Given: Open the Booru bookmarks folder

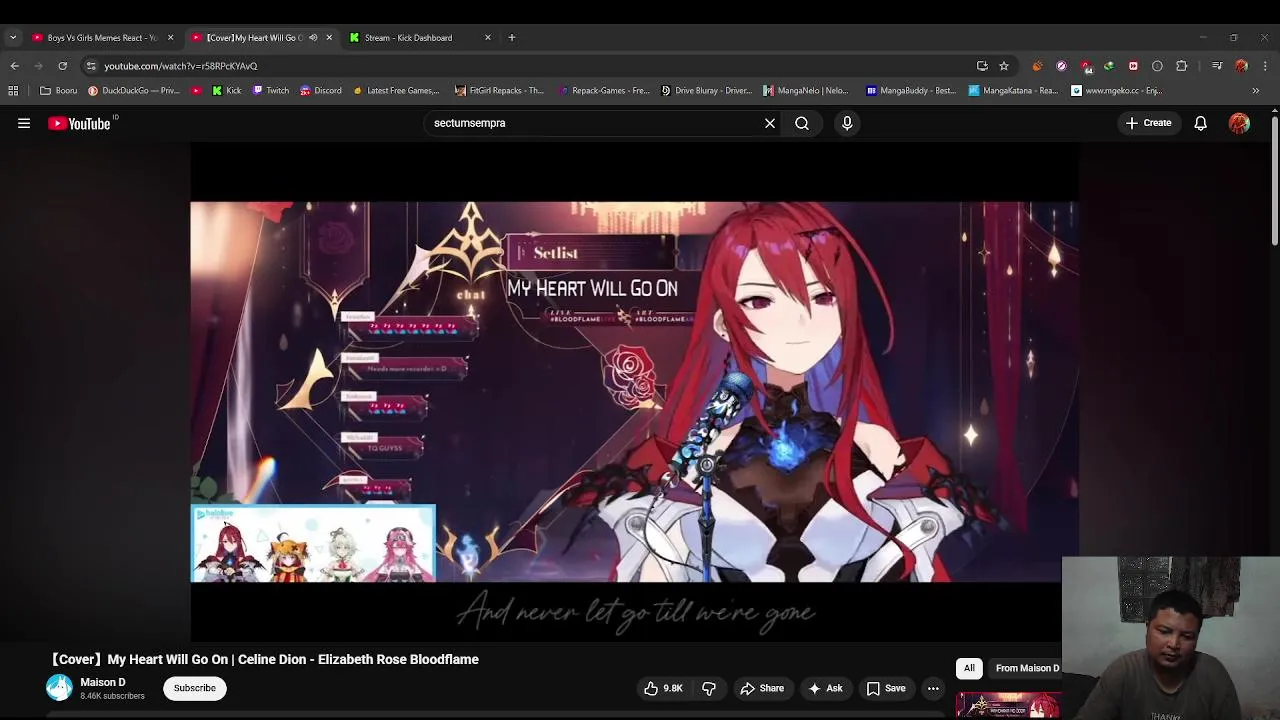Looking at the screenshot, I should (x=58, y=90).
